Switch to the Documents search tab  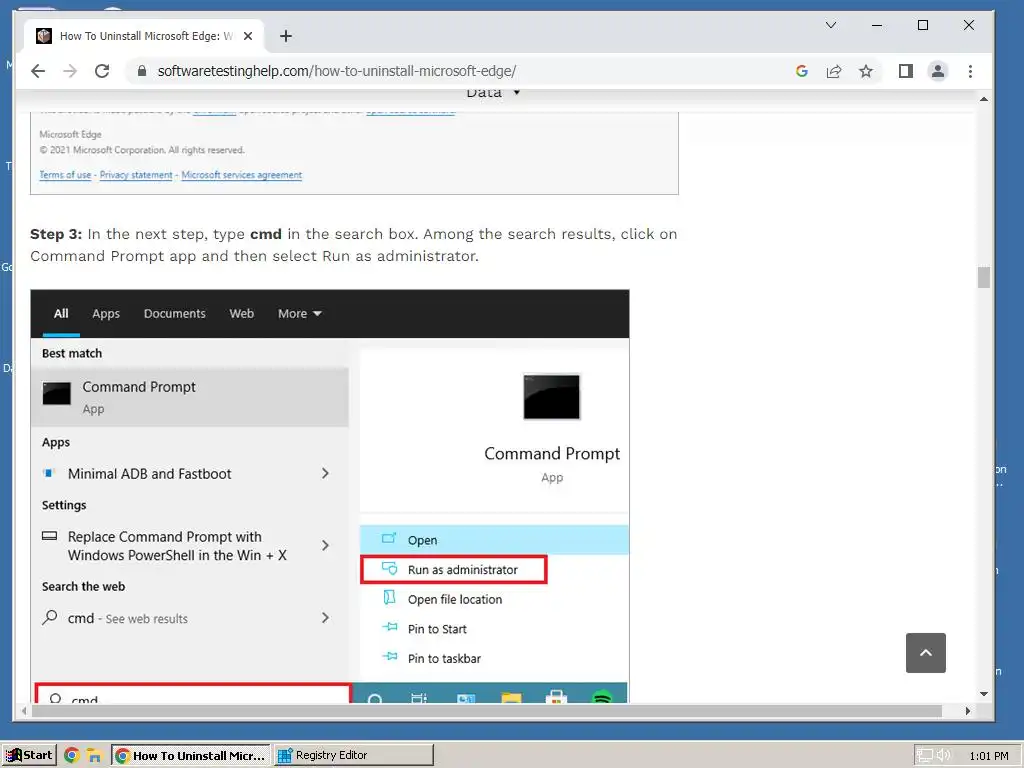click(x=174, y=313)
